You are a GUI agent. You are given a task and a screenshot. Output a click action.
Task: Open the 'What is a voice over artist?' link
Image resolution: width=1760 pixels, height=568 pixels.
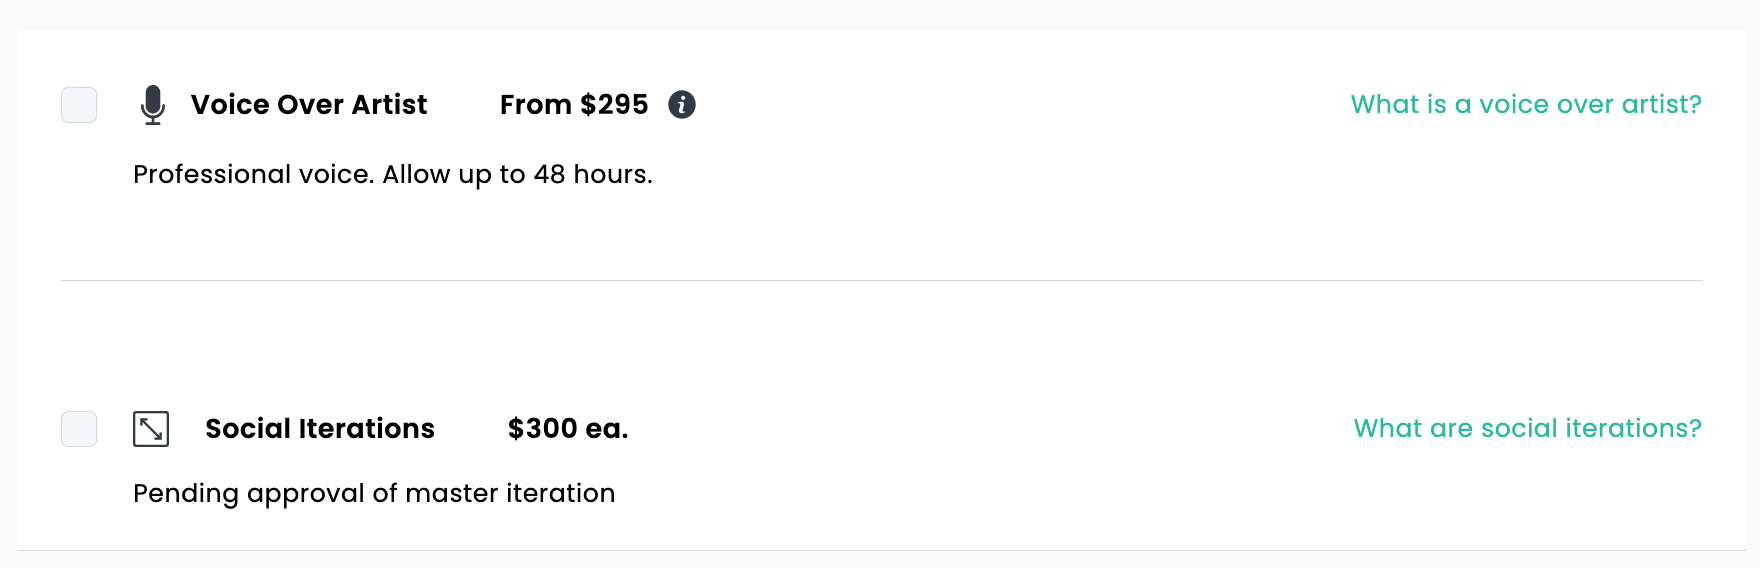coord(1526,104)
